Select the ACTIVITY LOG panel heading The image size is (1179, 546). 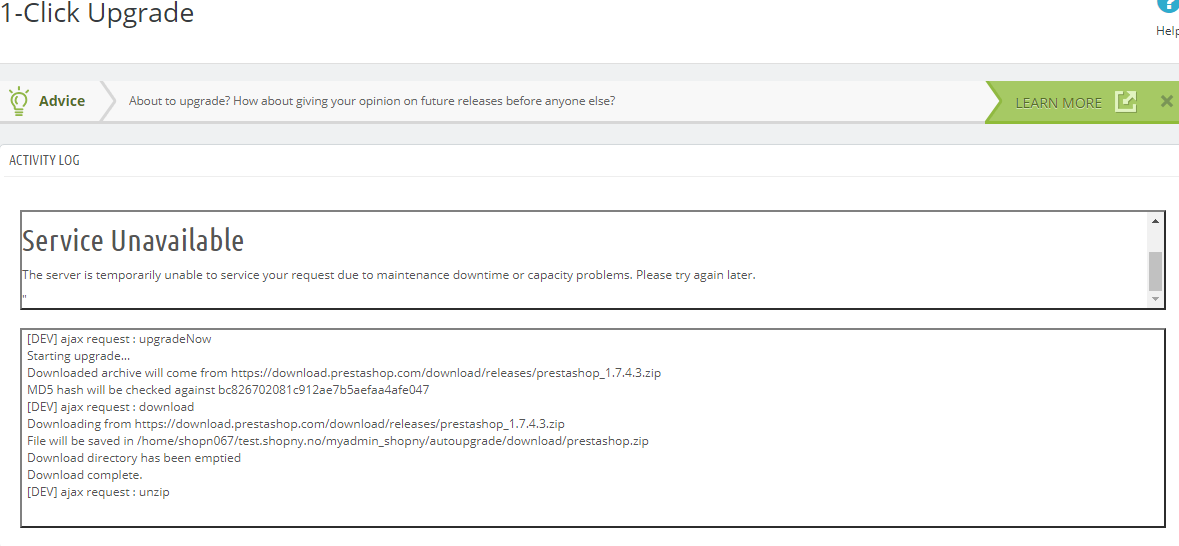pyautogui.click(x=44, y=160)
